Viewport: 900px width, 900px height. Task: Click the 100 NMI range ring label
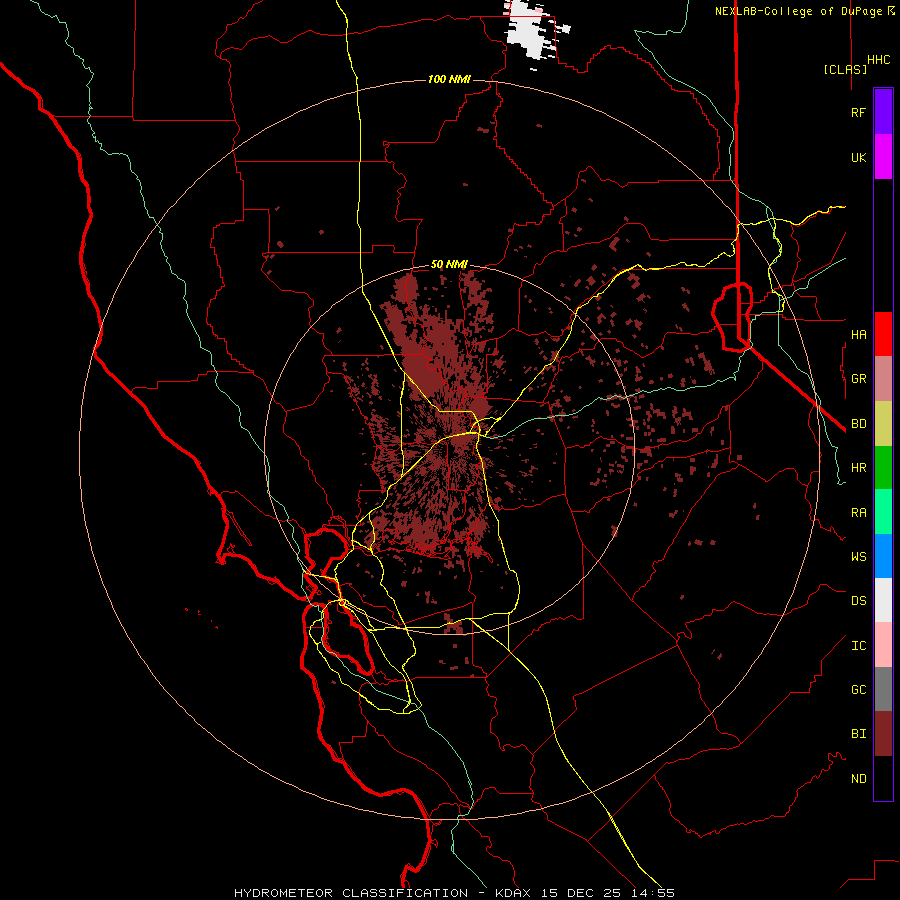point(449,79)
